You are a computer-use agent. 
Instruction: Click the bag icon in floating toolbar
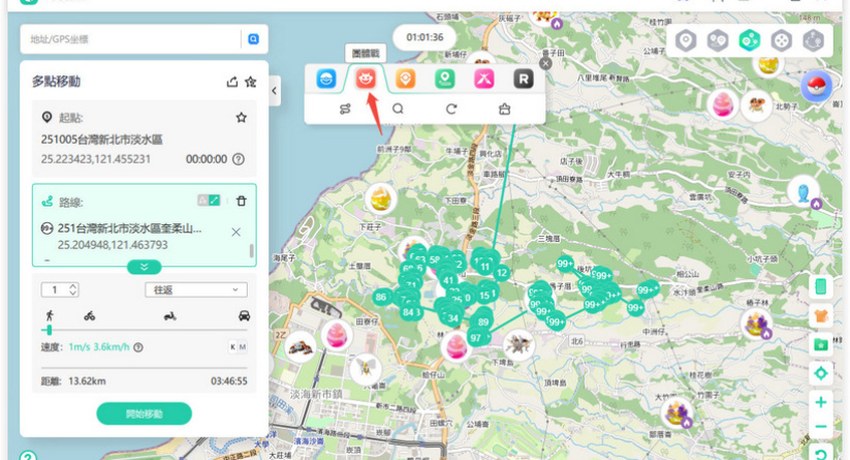pyautogui.click(x=504, y=109)
